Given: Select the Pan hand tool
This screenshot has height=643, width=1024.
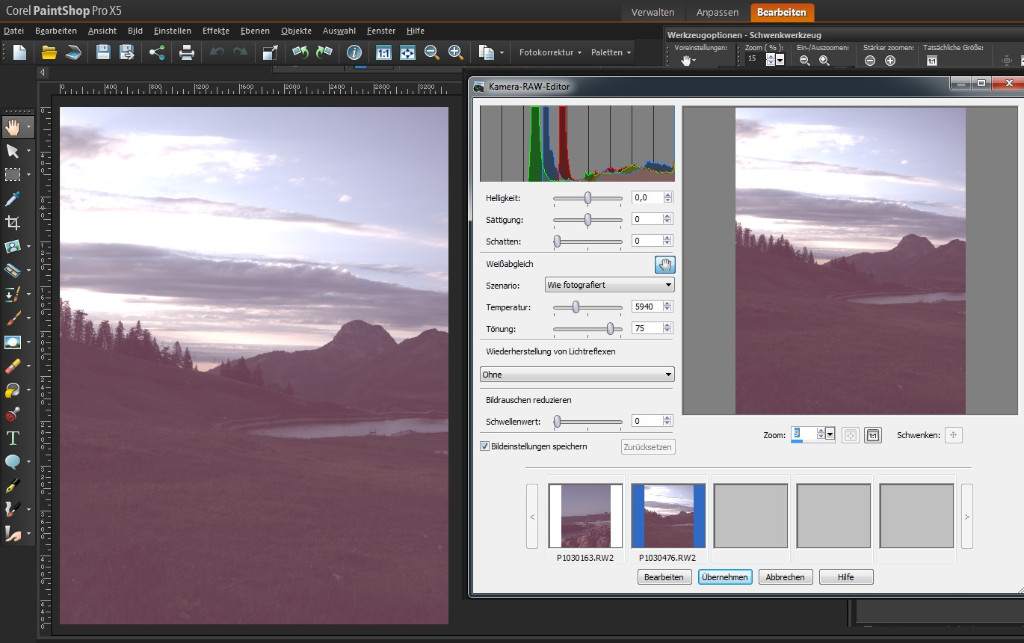Looking at the screenshot, I should 12,127.
